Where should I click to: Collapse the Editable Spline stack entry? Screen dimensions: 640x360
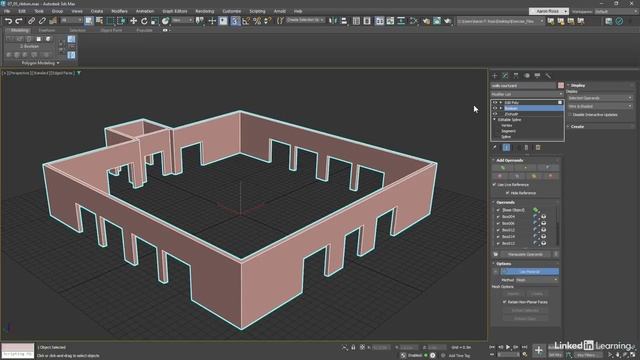pos(495,120)
